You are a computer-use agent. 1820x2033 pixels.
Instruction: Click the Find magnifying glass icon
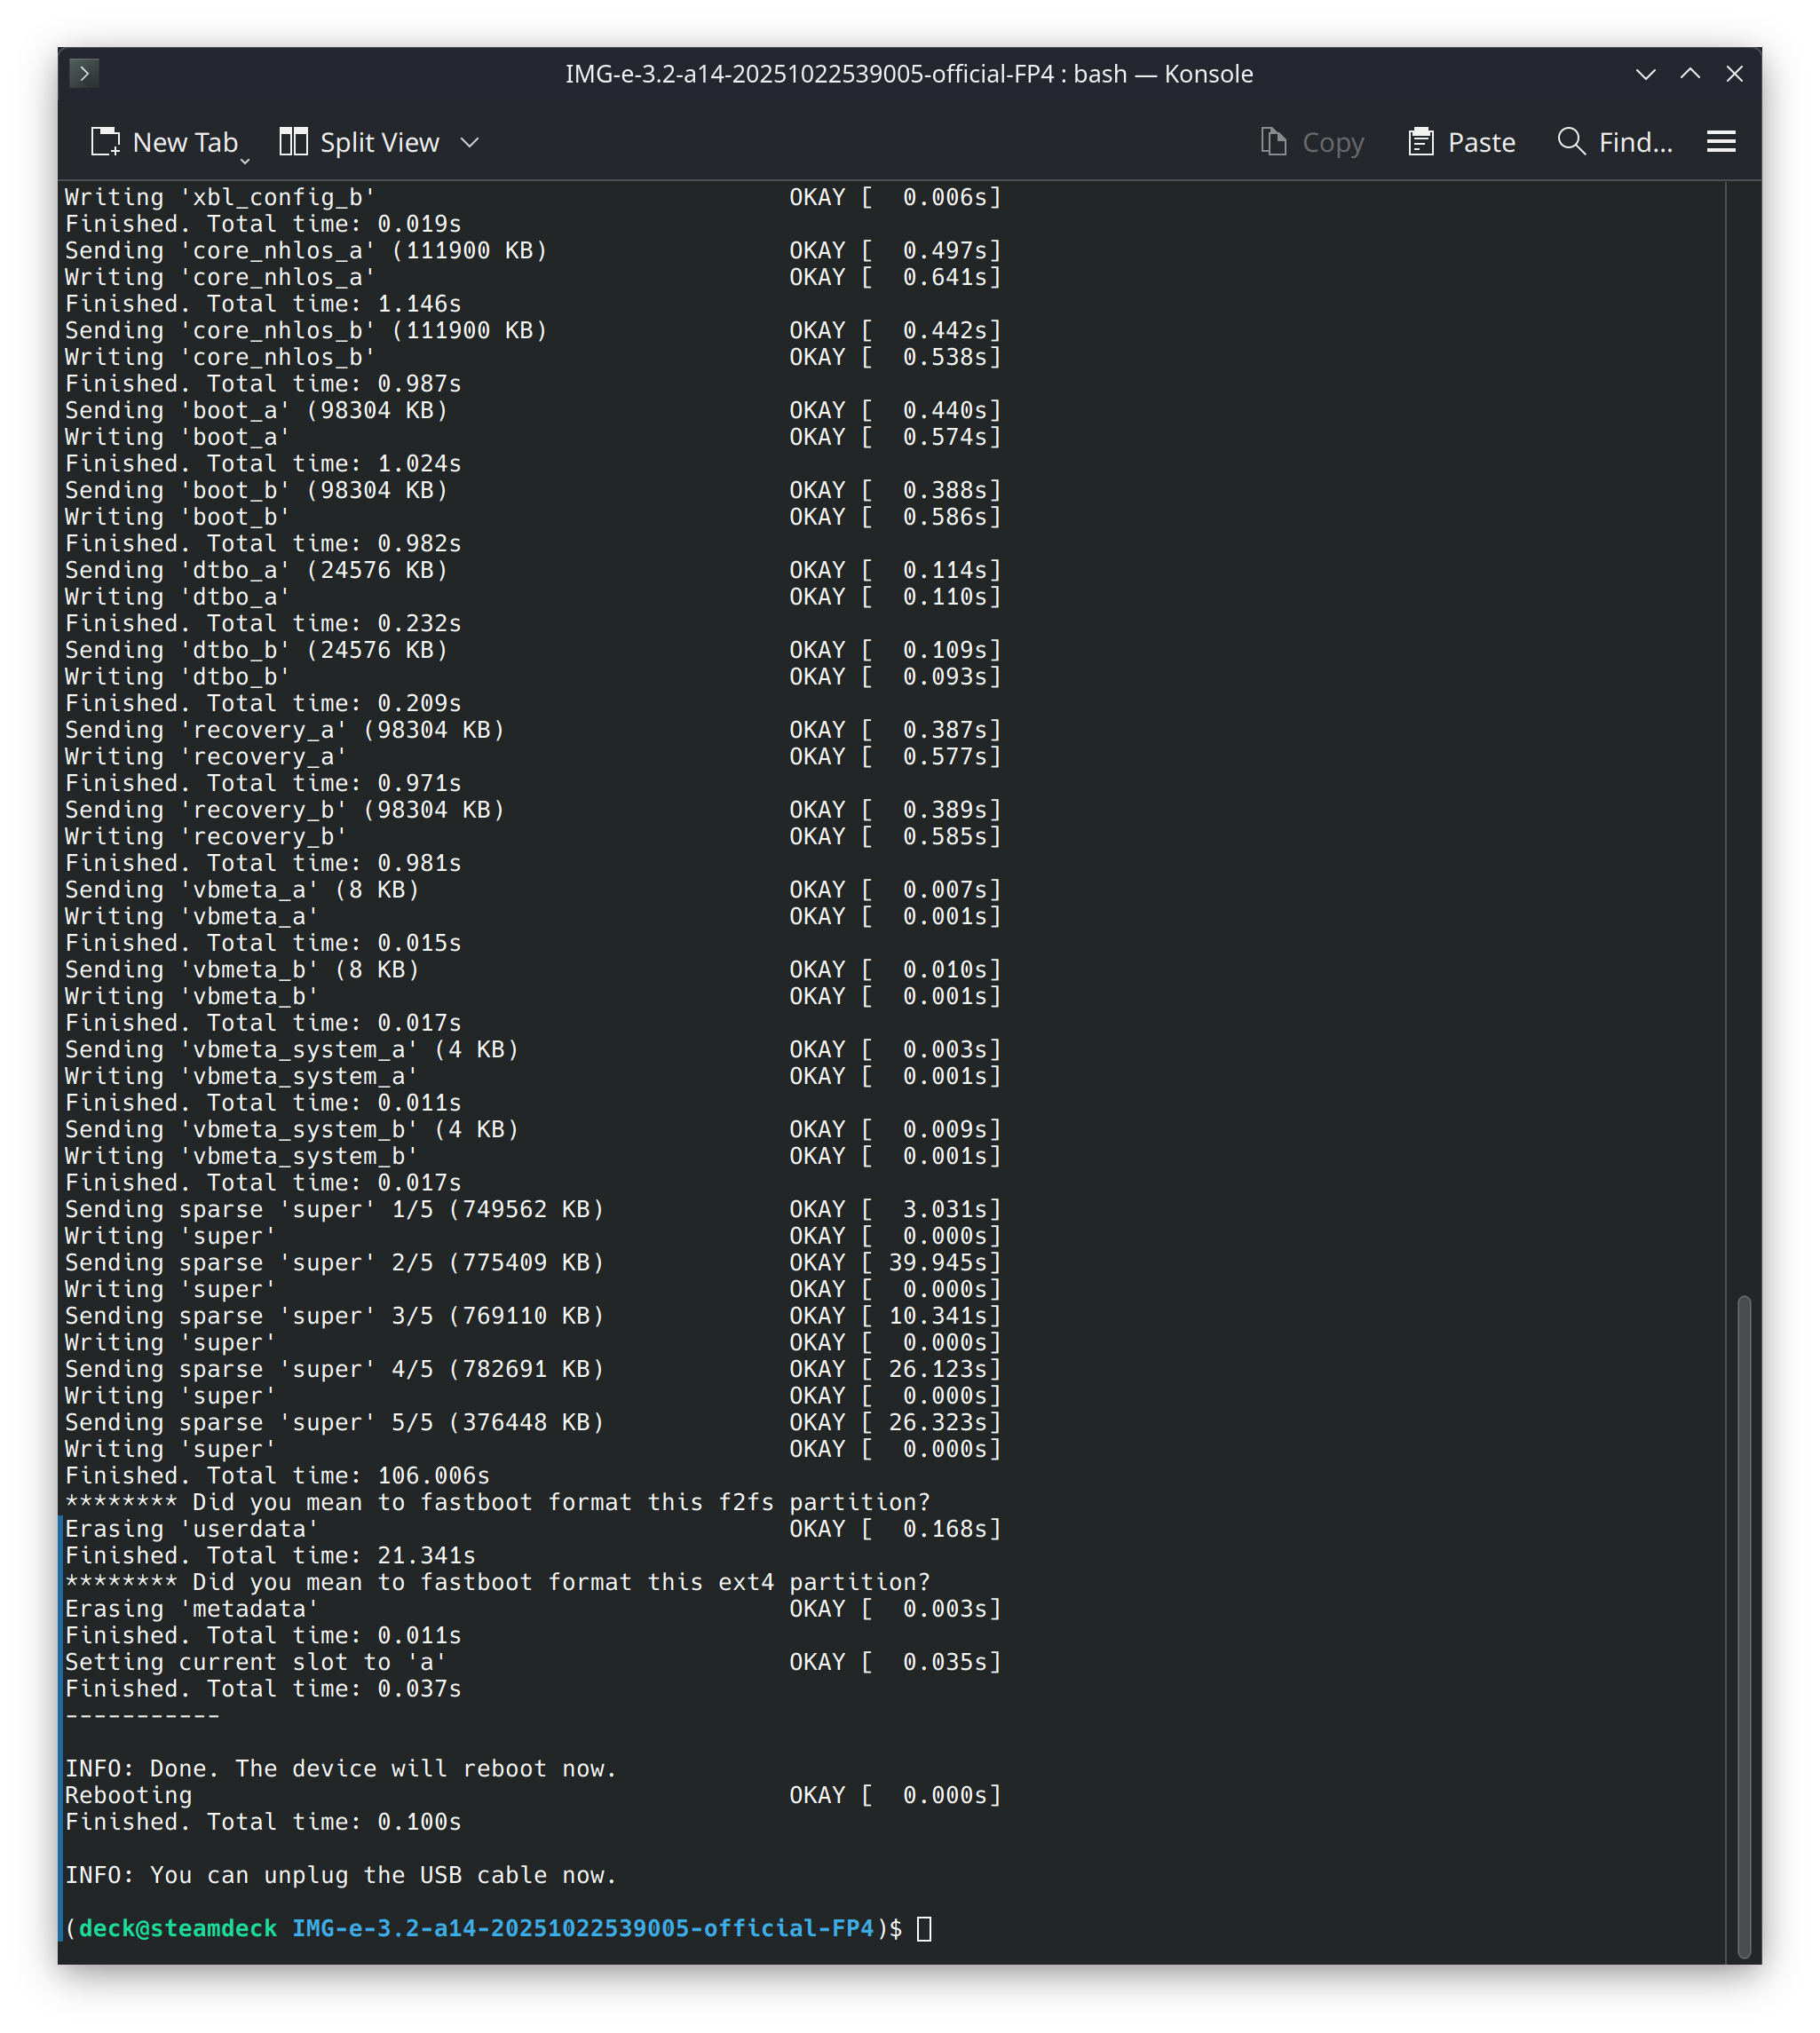pyautogui.click(x=1571, y=142)
